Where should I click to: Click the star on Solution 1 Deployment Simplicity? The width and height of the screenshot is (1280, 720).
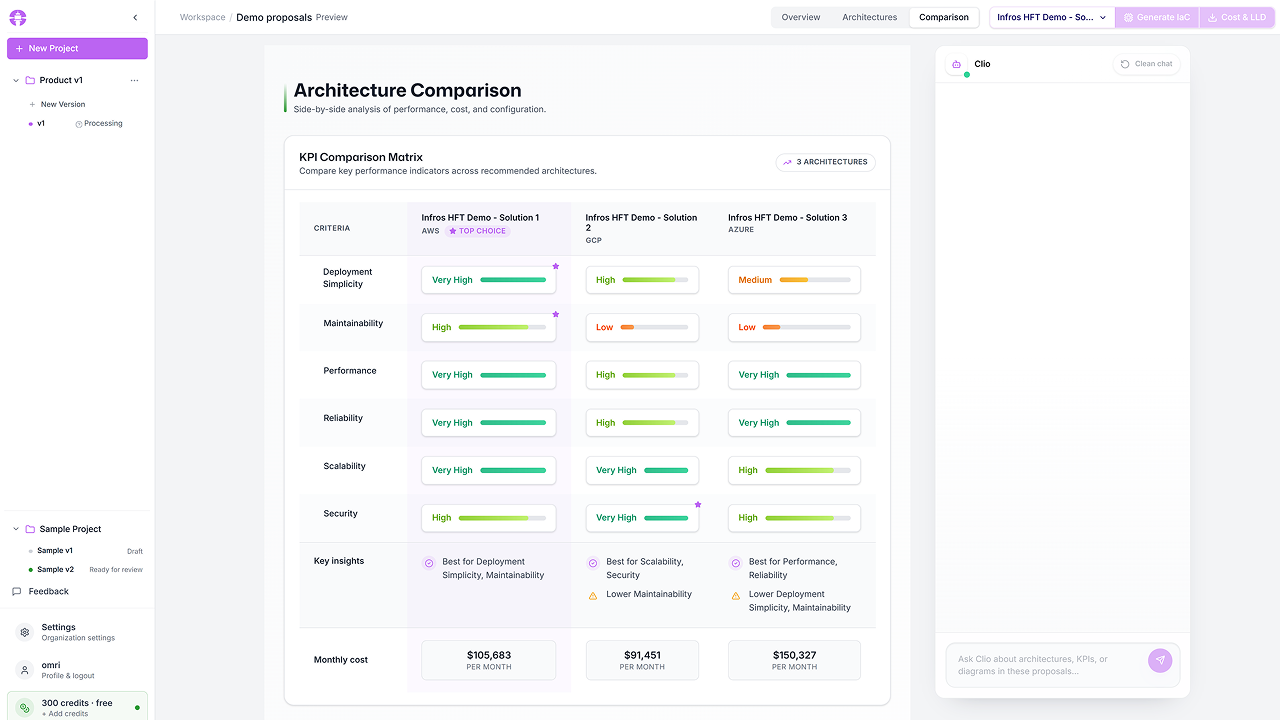(556, 266)
